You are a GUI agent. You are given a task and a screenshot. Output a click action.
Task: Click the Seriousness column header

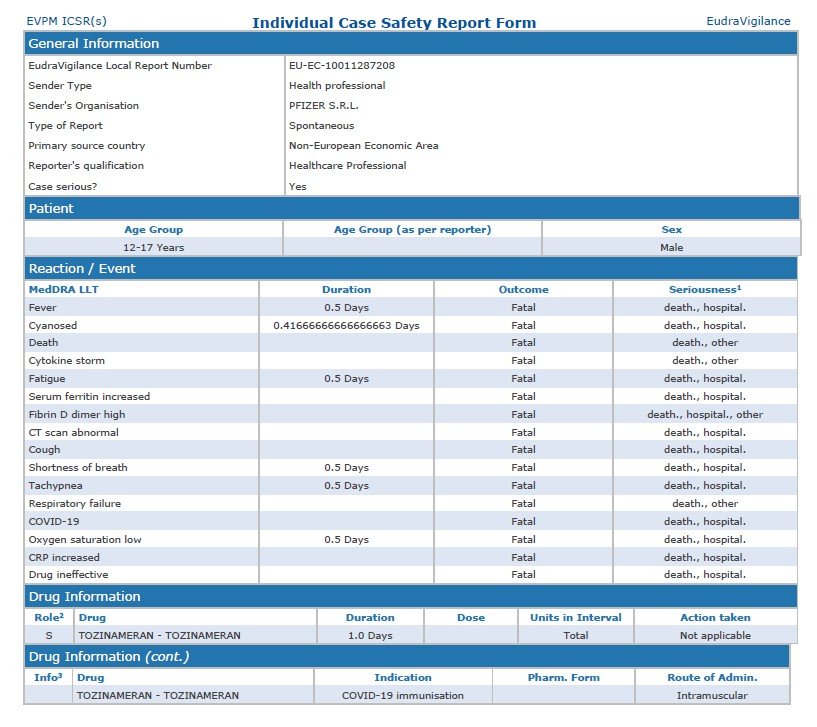(x=705, y=289)
